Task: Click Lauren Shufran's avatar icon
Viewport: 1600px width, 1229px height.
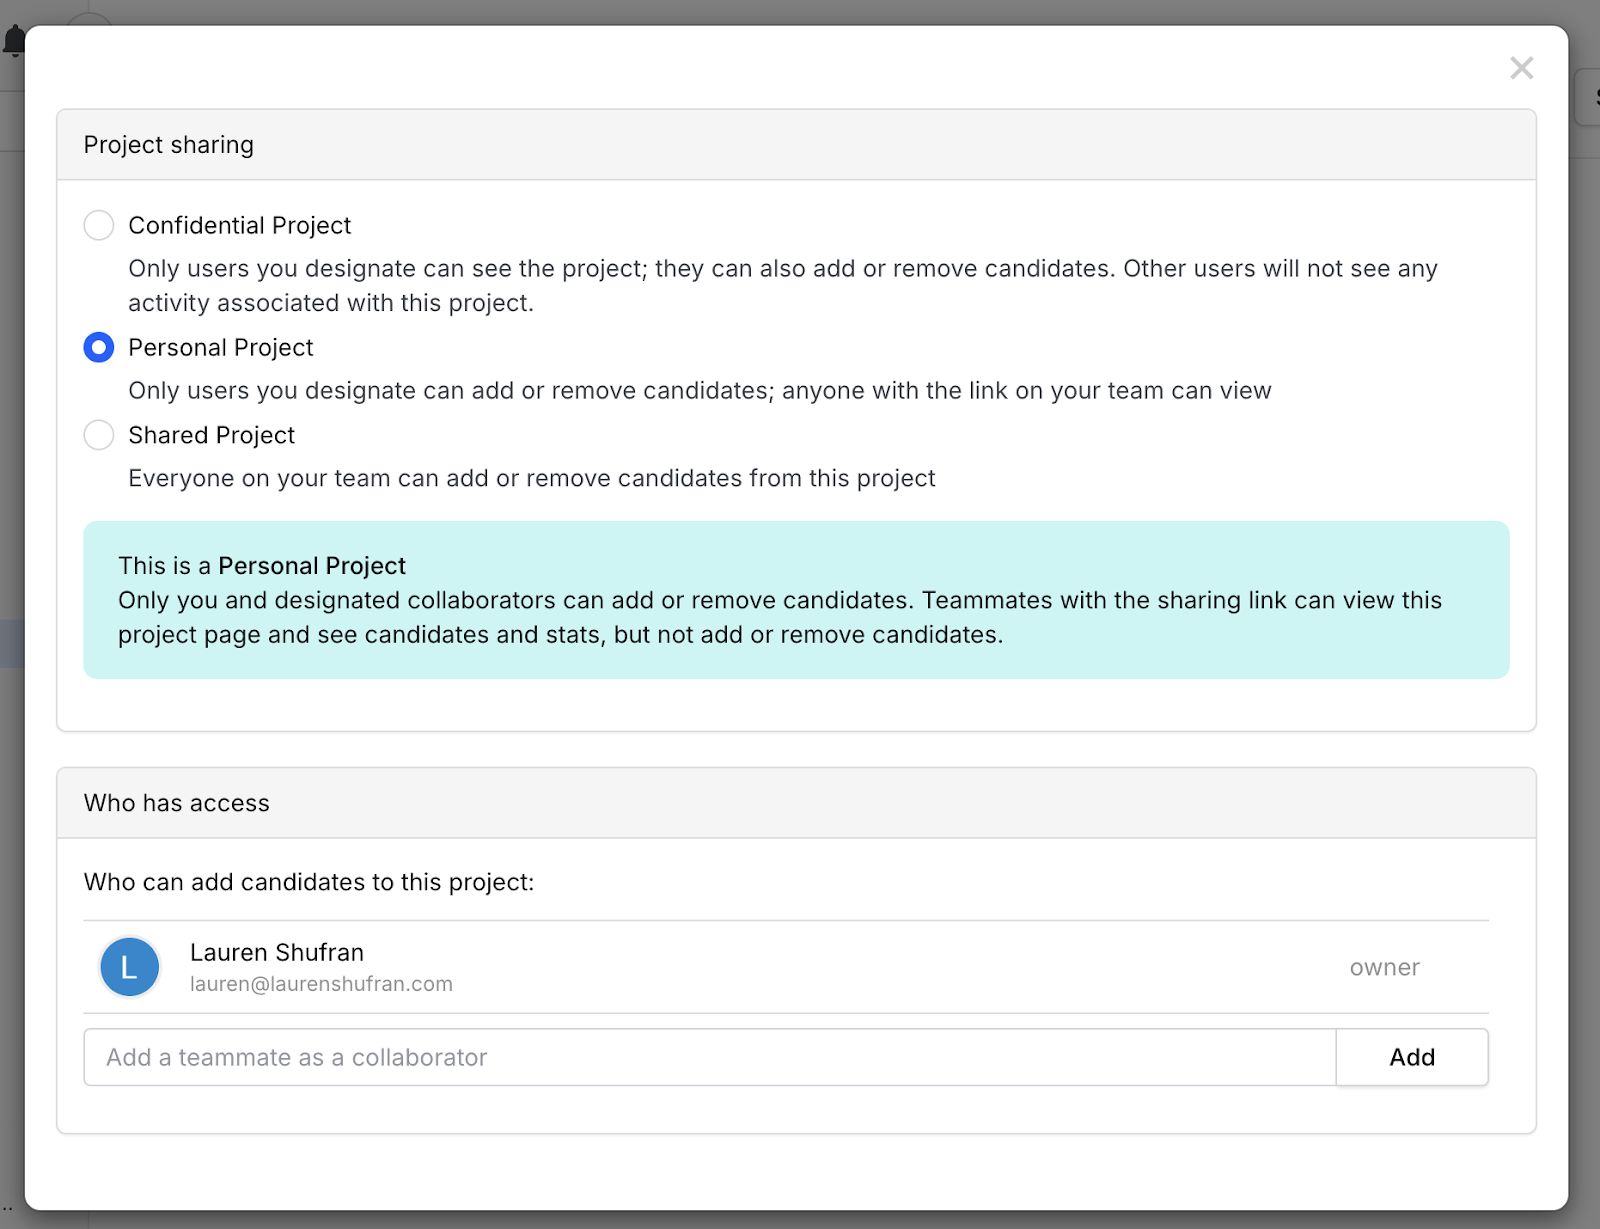Action: (x=130, y=967)
